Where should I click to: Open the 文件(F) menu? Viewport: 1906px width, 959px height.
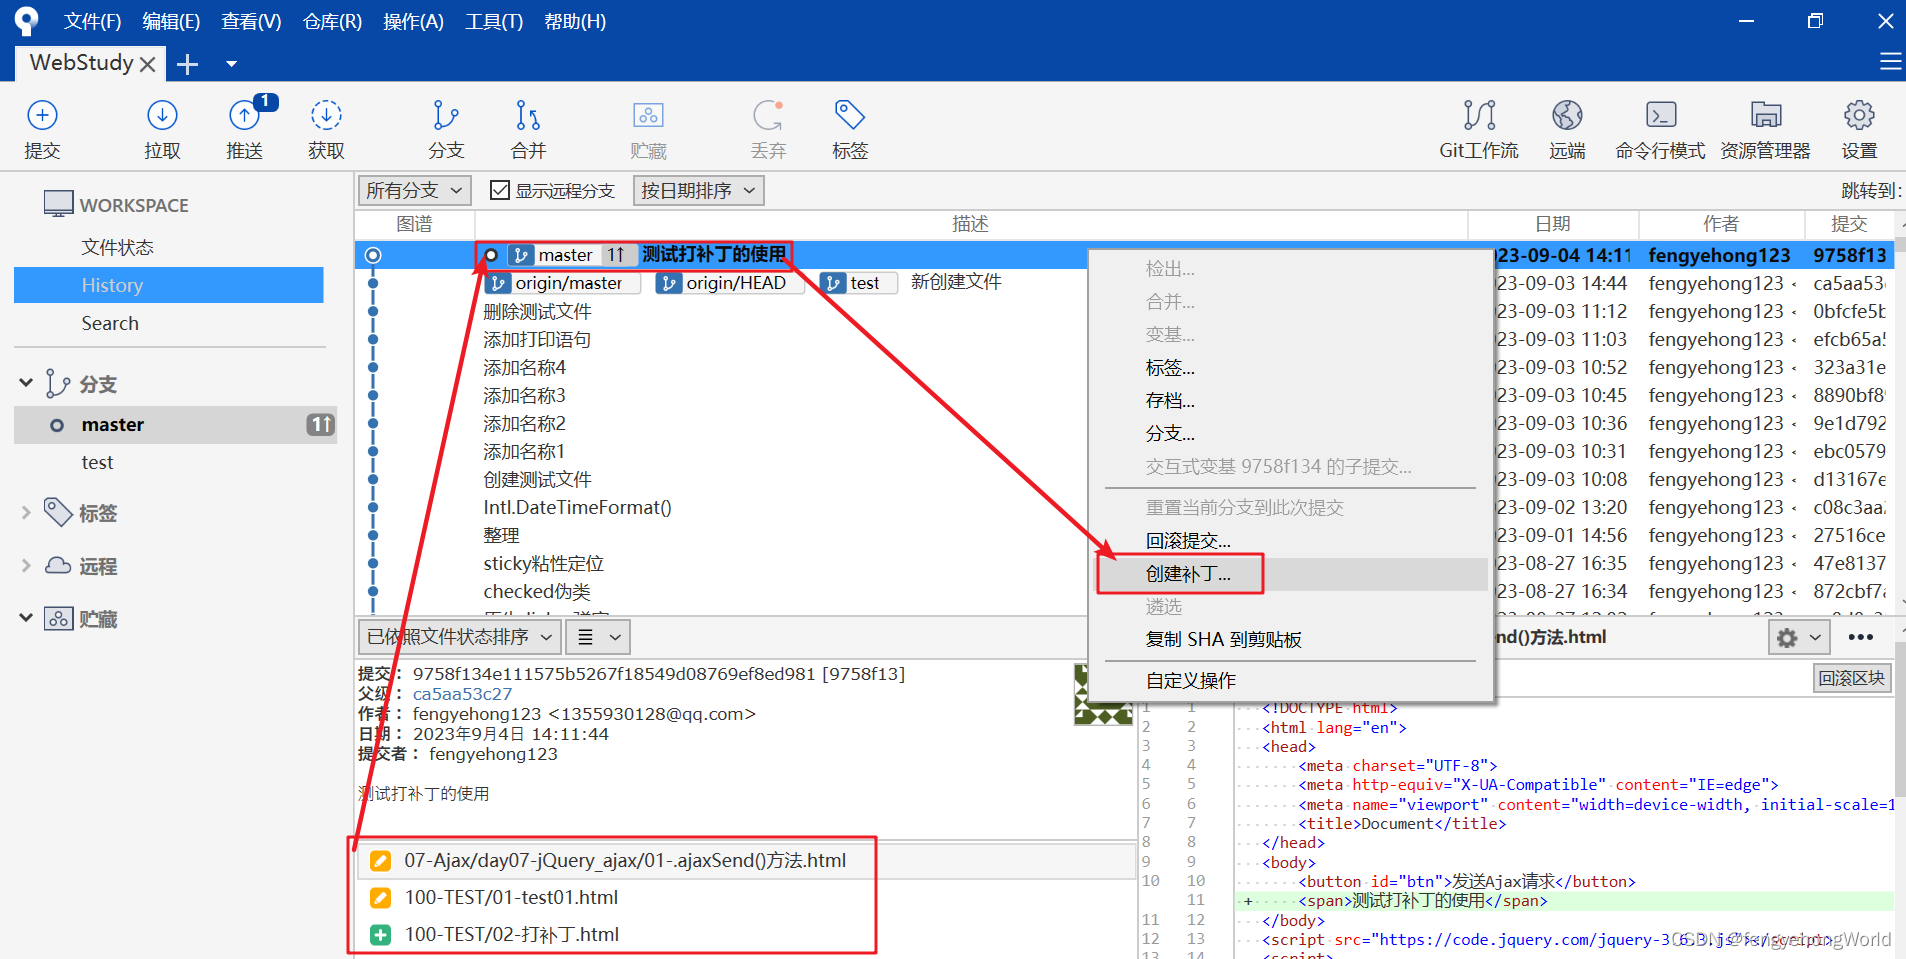pos(92,21)
